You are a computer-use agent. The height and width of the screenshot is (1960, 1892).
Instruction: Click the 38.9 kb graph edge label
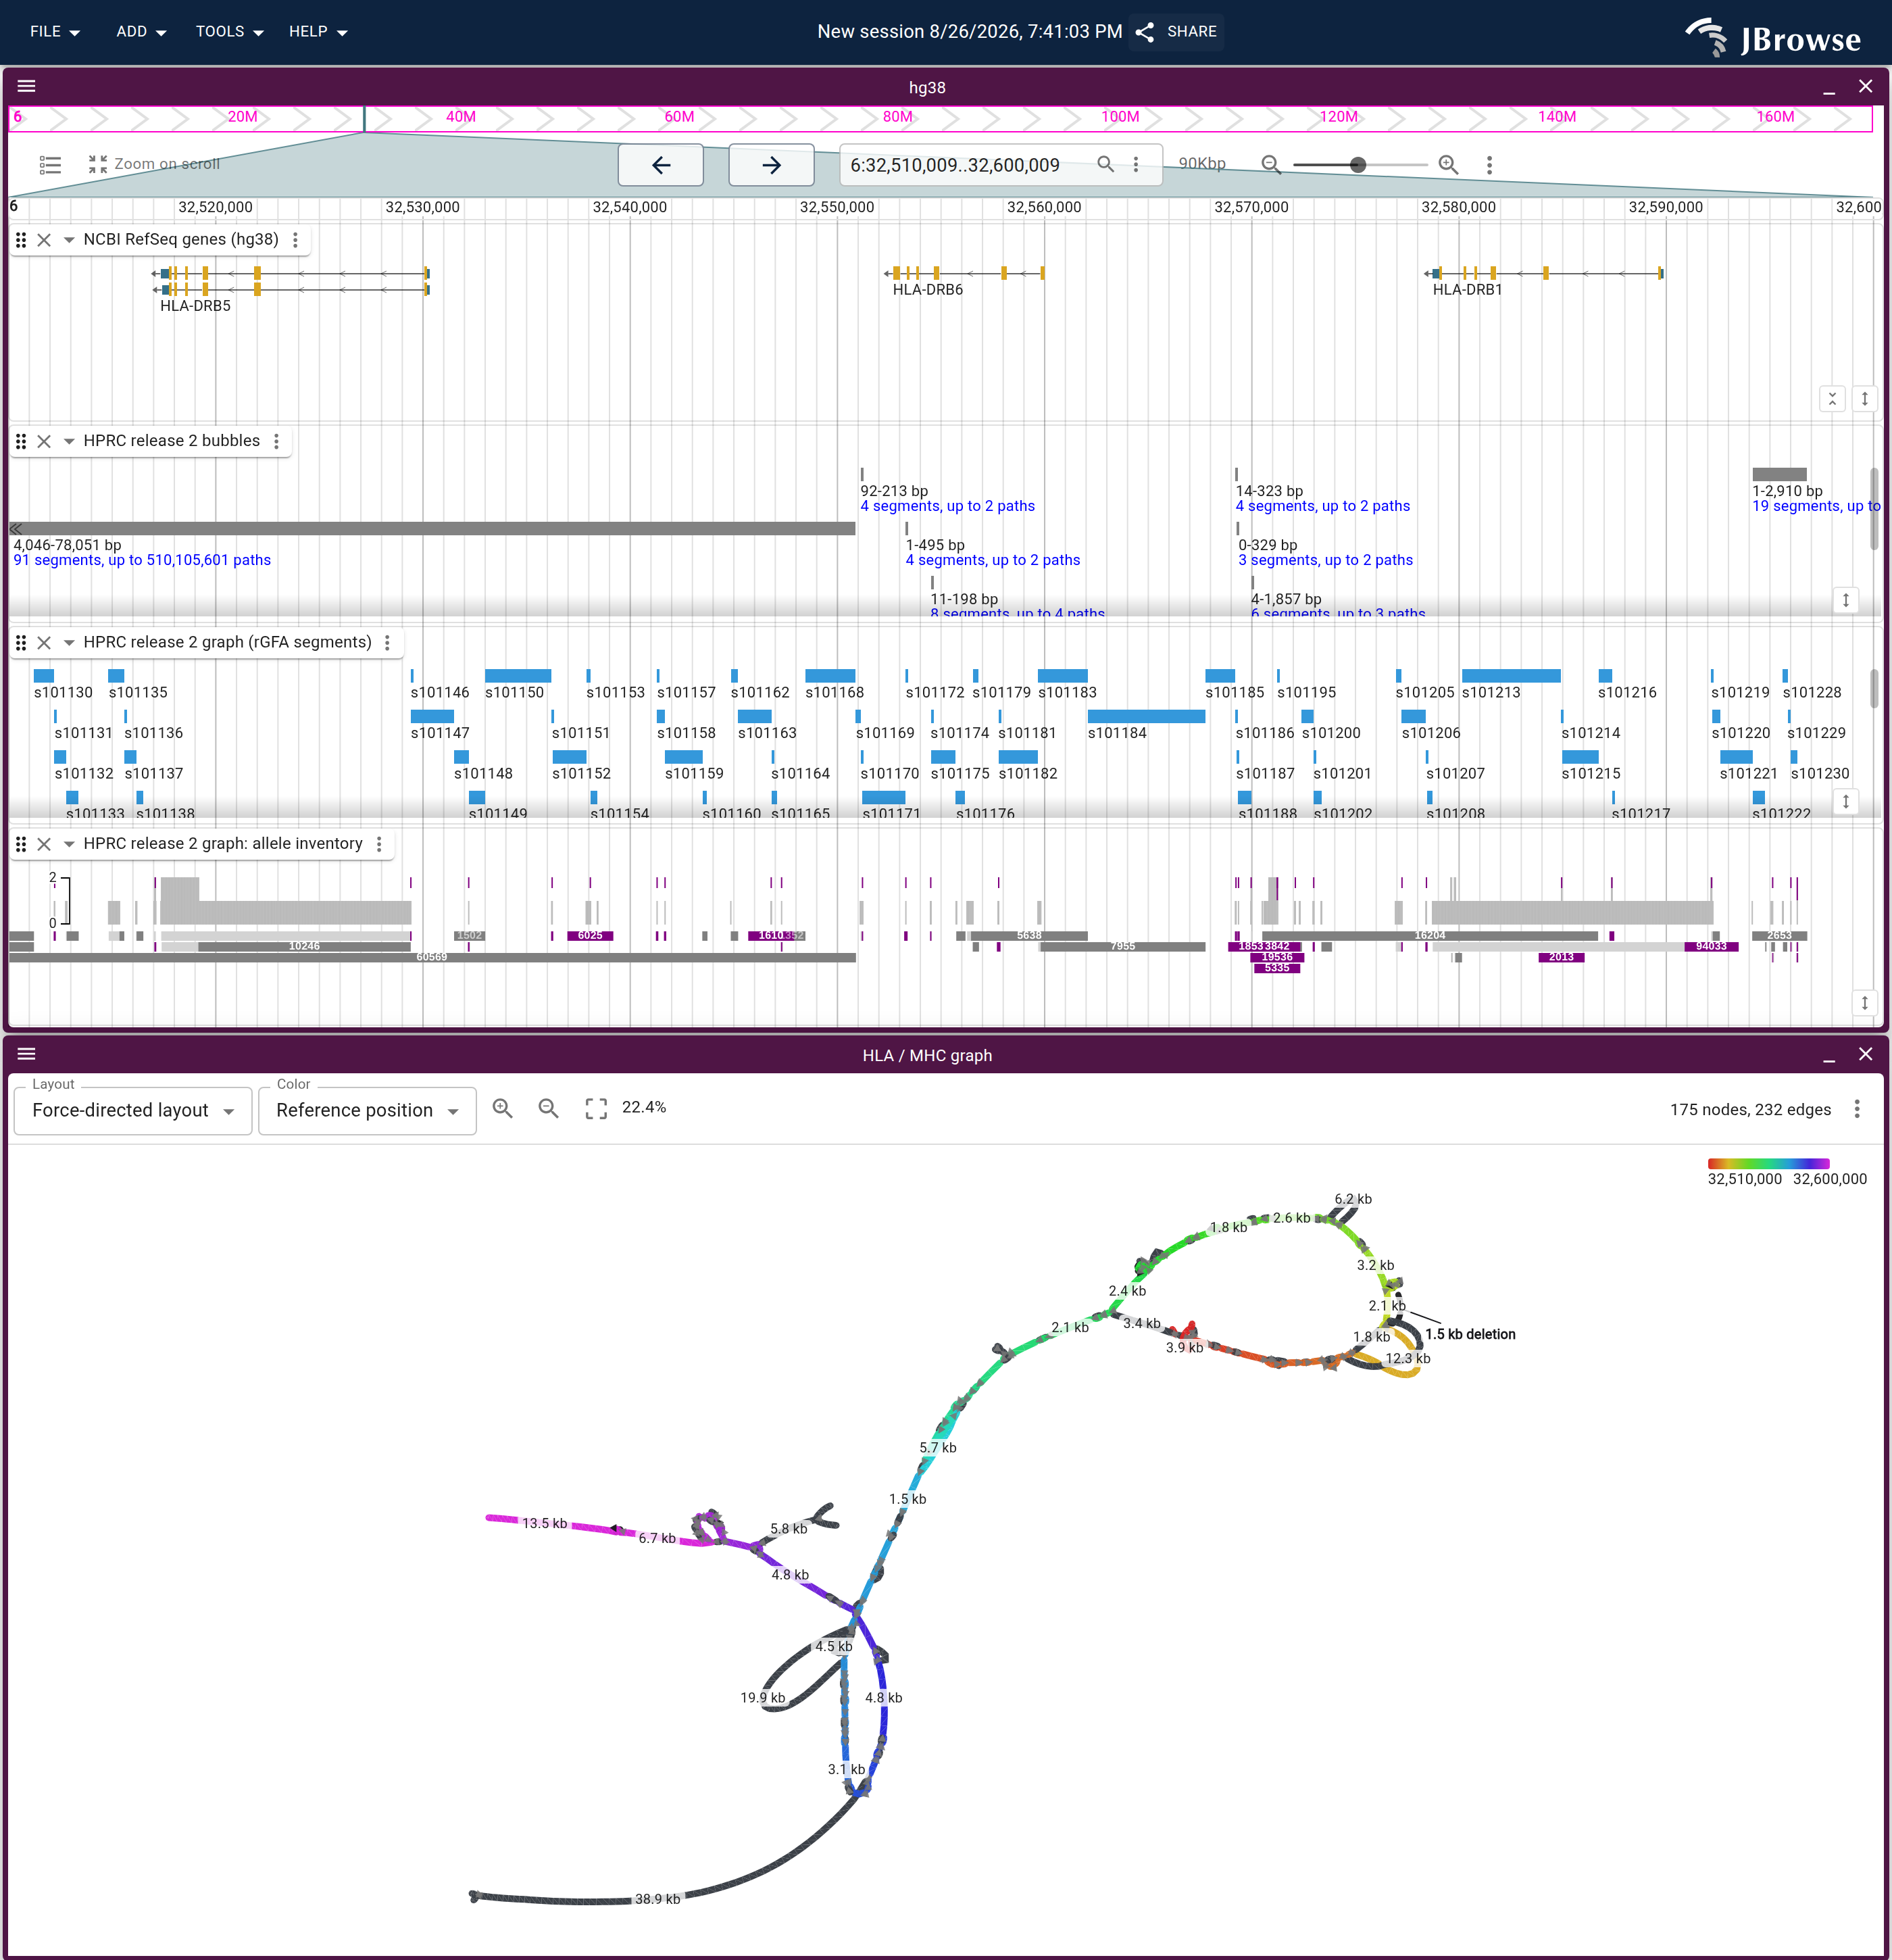(x=657, y=1899)
